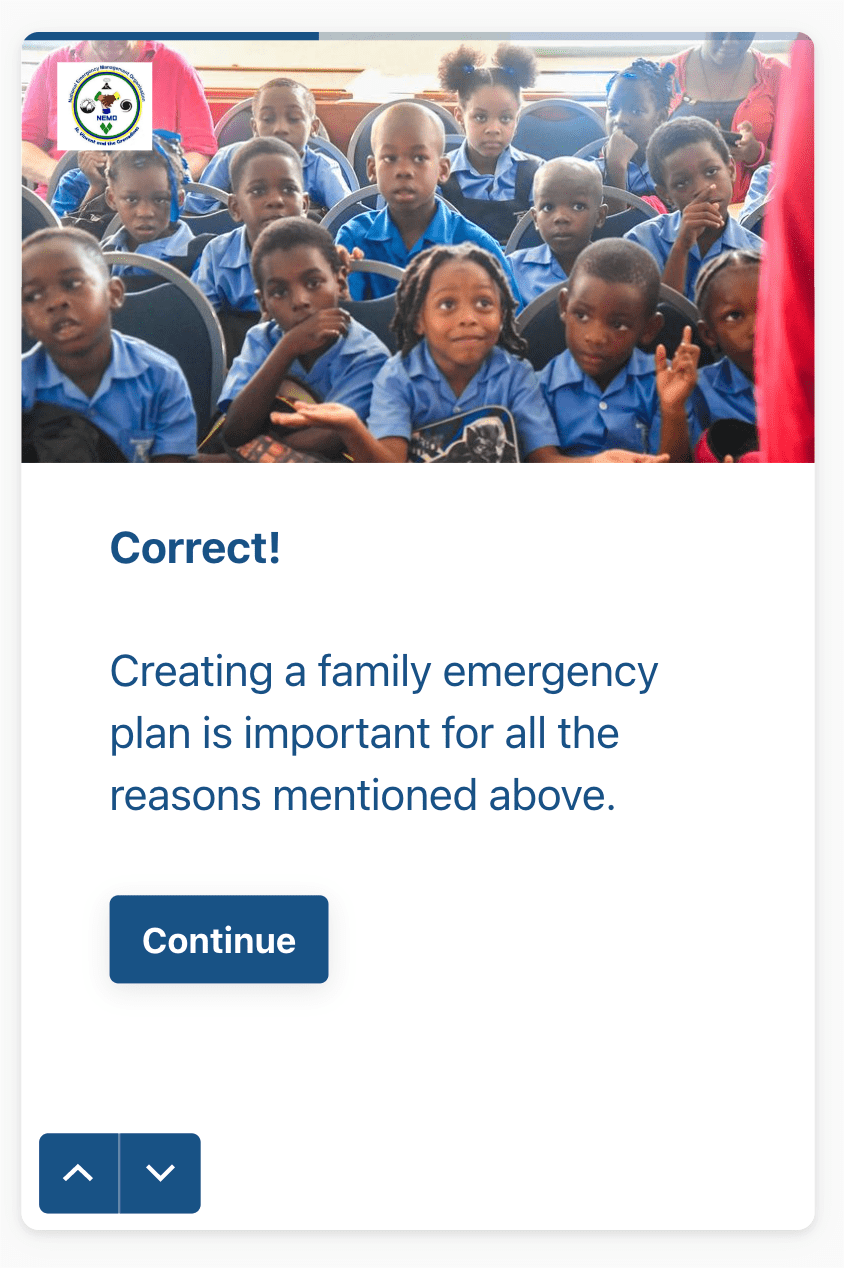The height and width of the screenshot is (1268, 844).
Task: Go to next slide with down chevron
Action: click(x=160, y=1173)
